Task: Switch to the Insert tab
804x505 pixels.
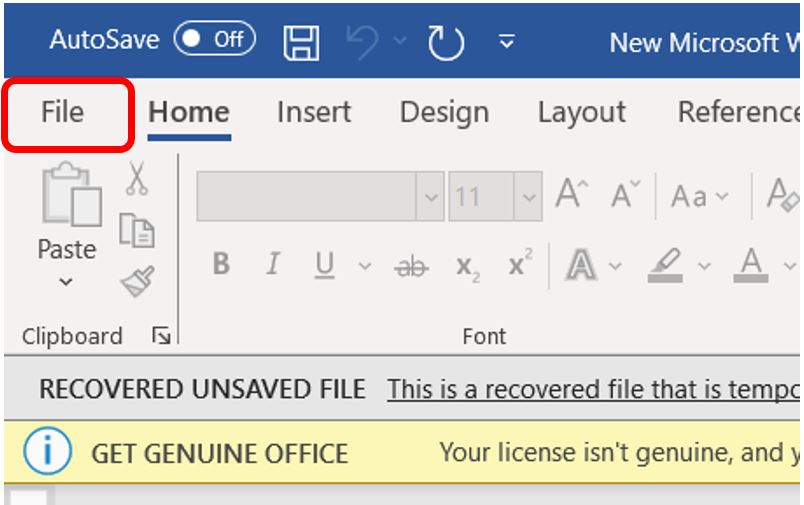Action: [314, 112]
